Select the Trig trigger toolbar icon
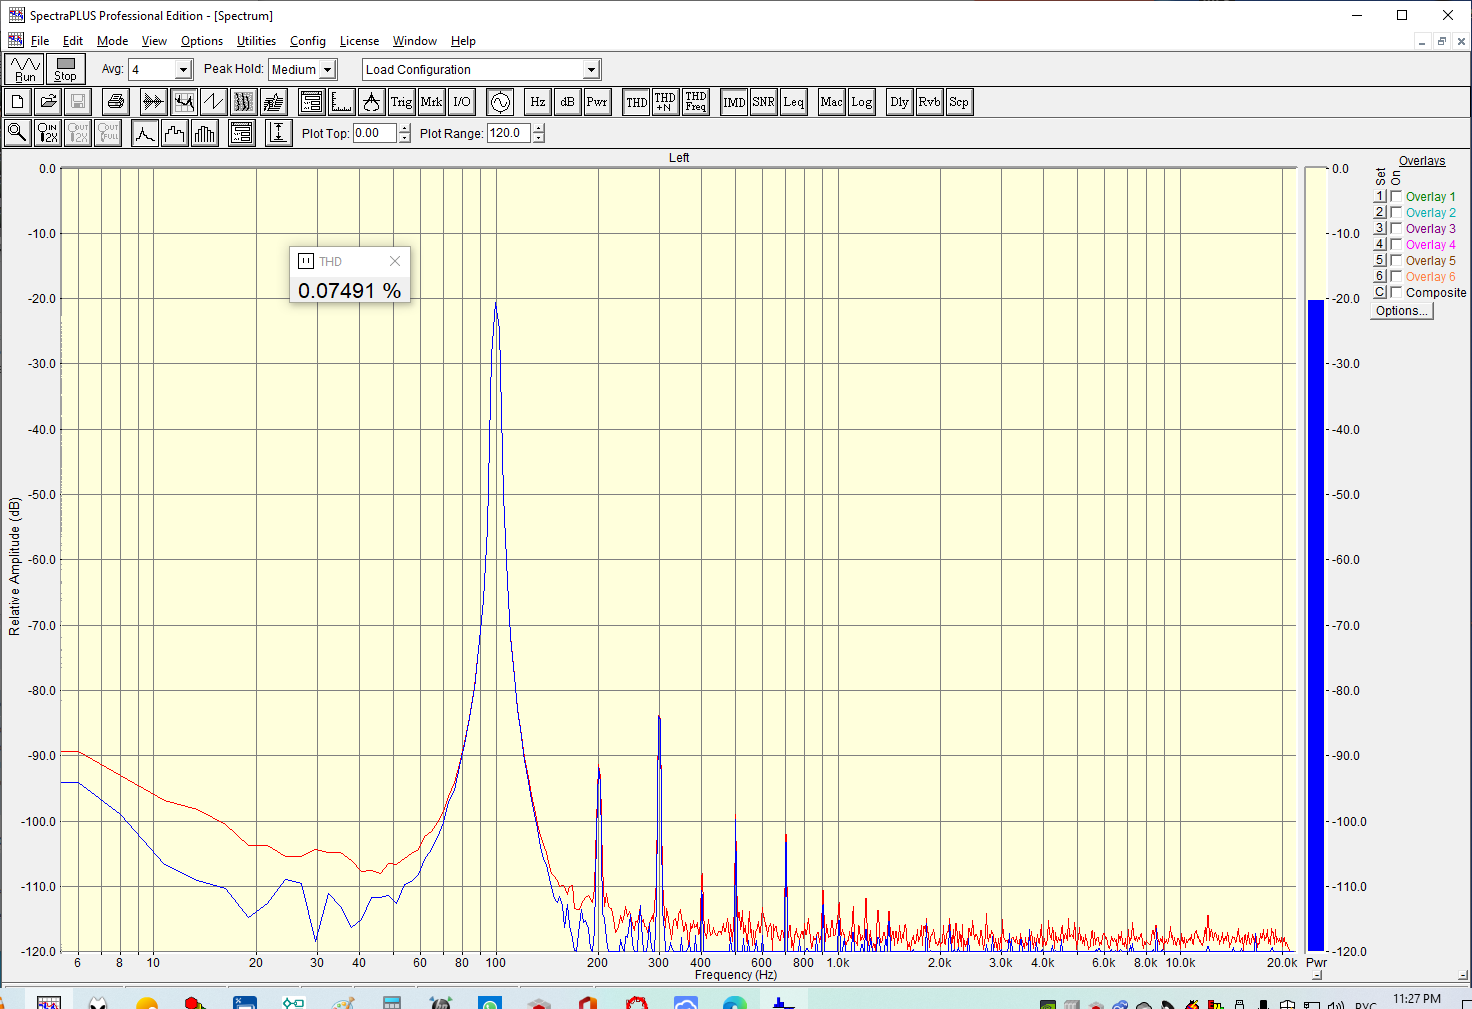This screenshot has height=1009, width=1472. (x=401, y=102)
